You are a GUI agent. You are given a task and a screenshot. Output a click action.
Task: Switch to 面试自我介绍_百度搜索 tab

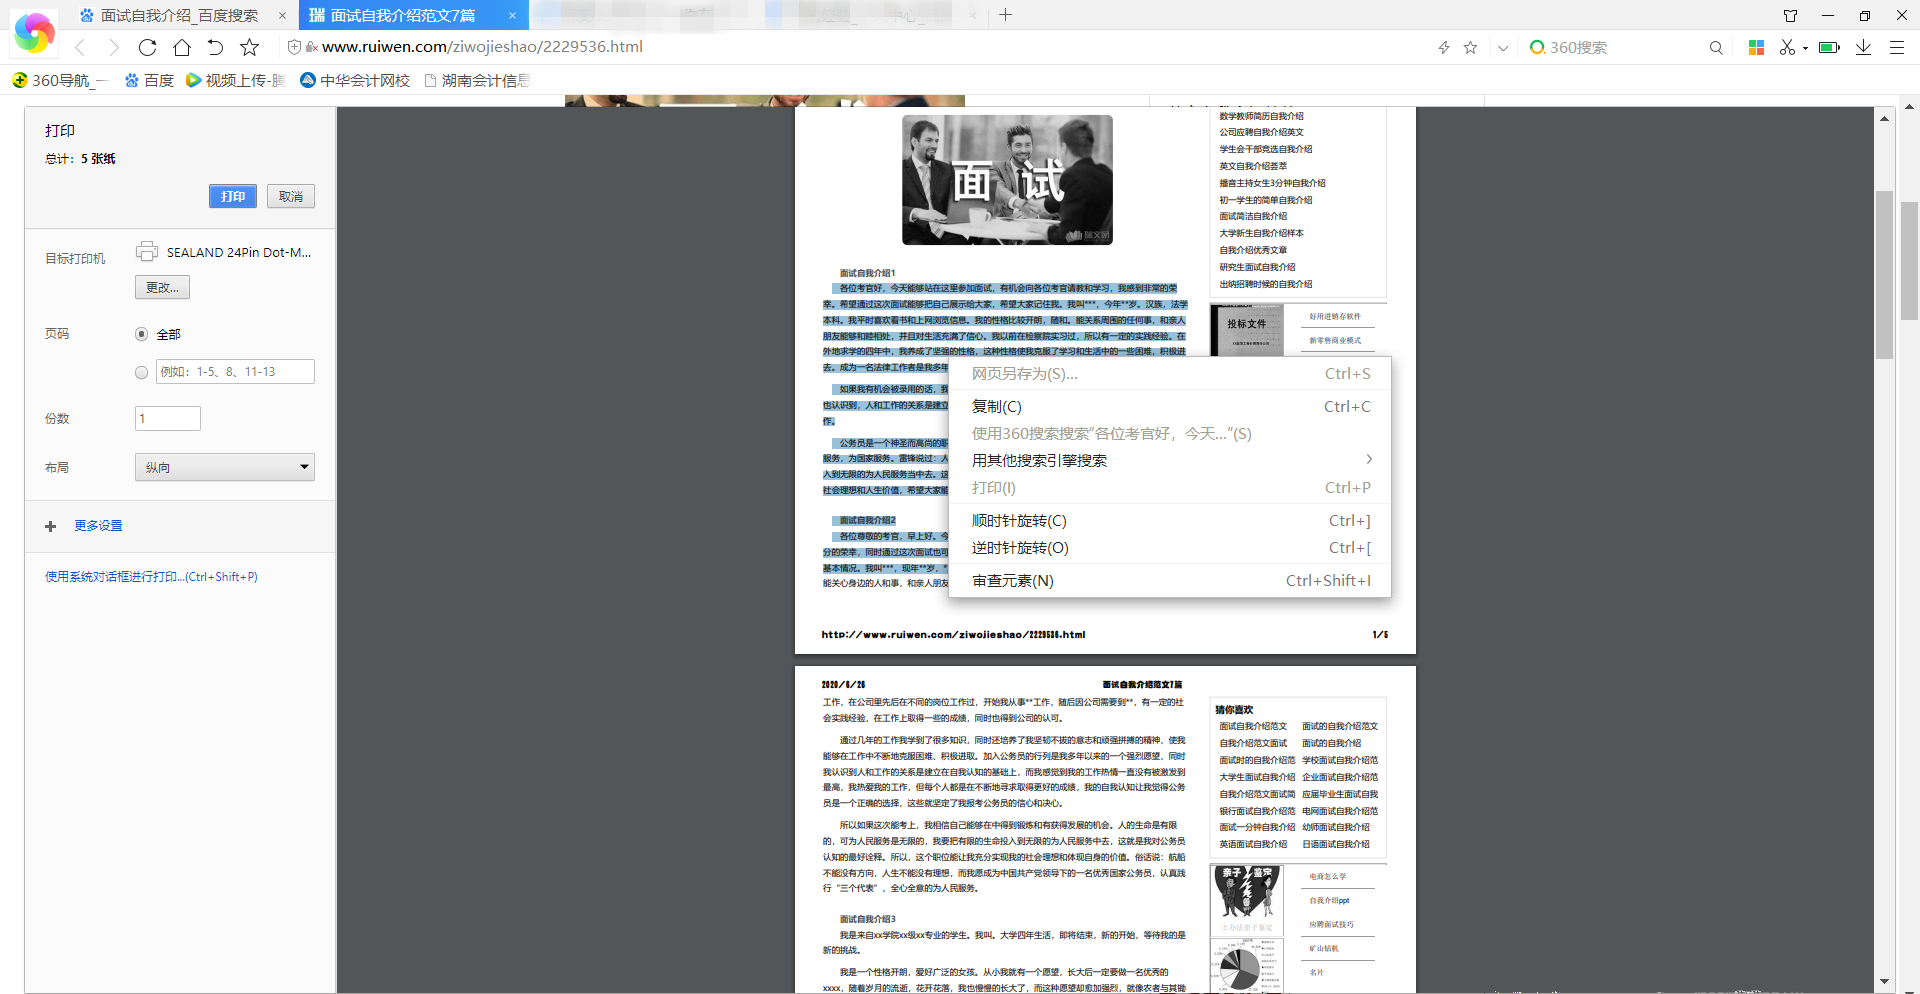(180, 15)
